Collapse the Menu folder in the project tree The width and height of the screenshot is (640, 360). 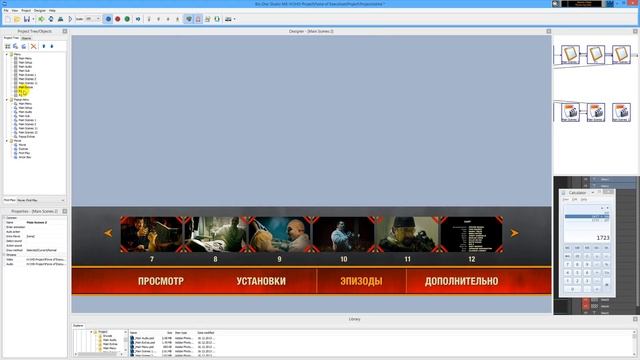[x=7, y=54]
